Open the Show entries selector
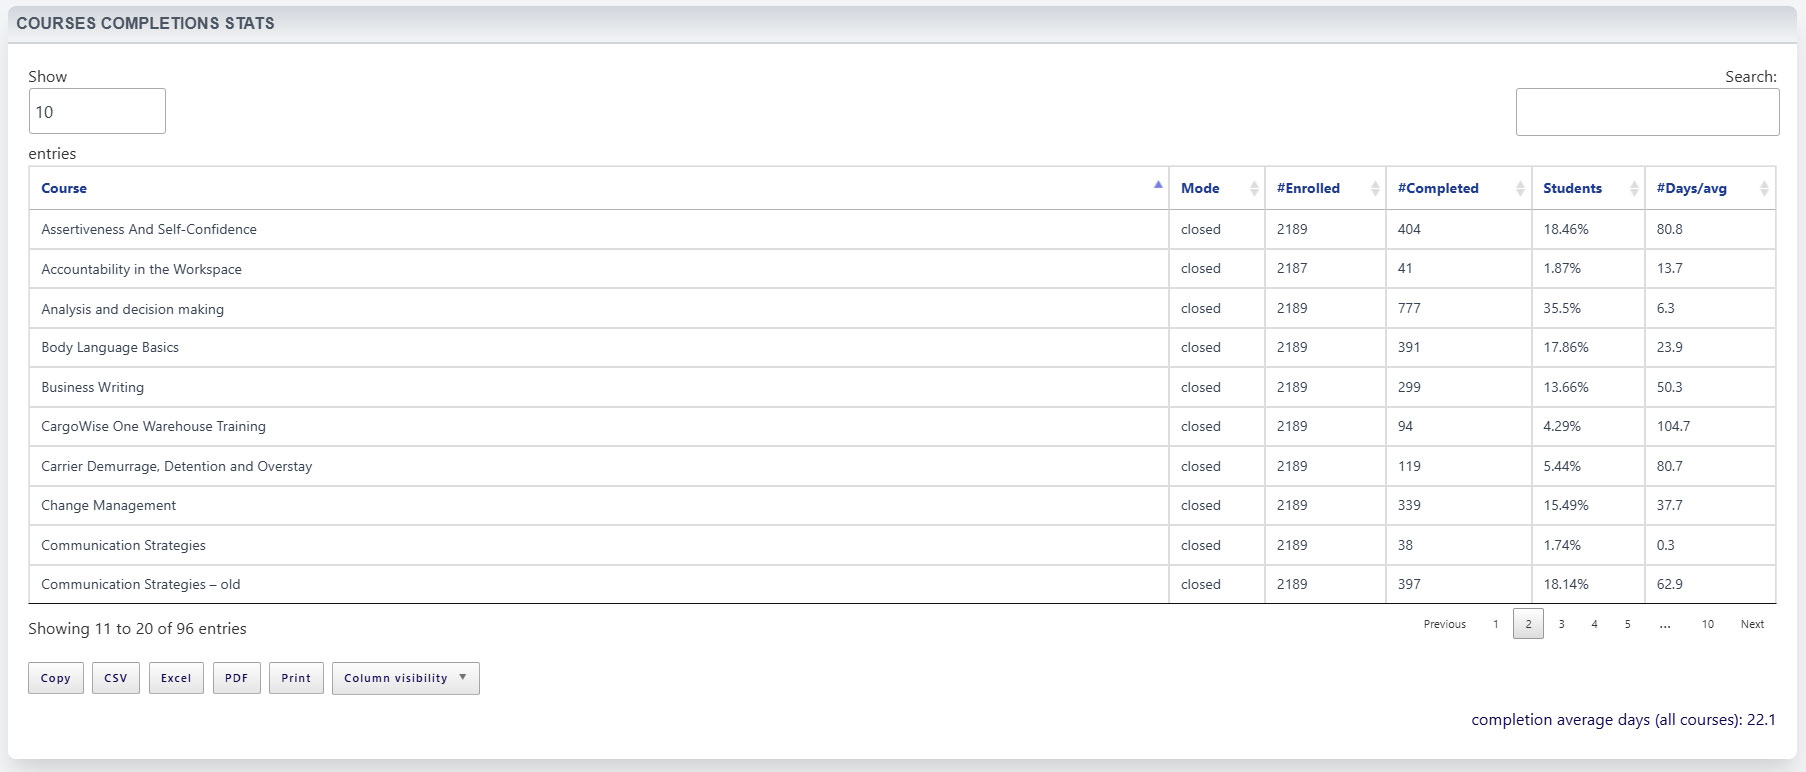The height and width of the screenshot is (772, 1806). tap(97, 111)
